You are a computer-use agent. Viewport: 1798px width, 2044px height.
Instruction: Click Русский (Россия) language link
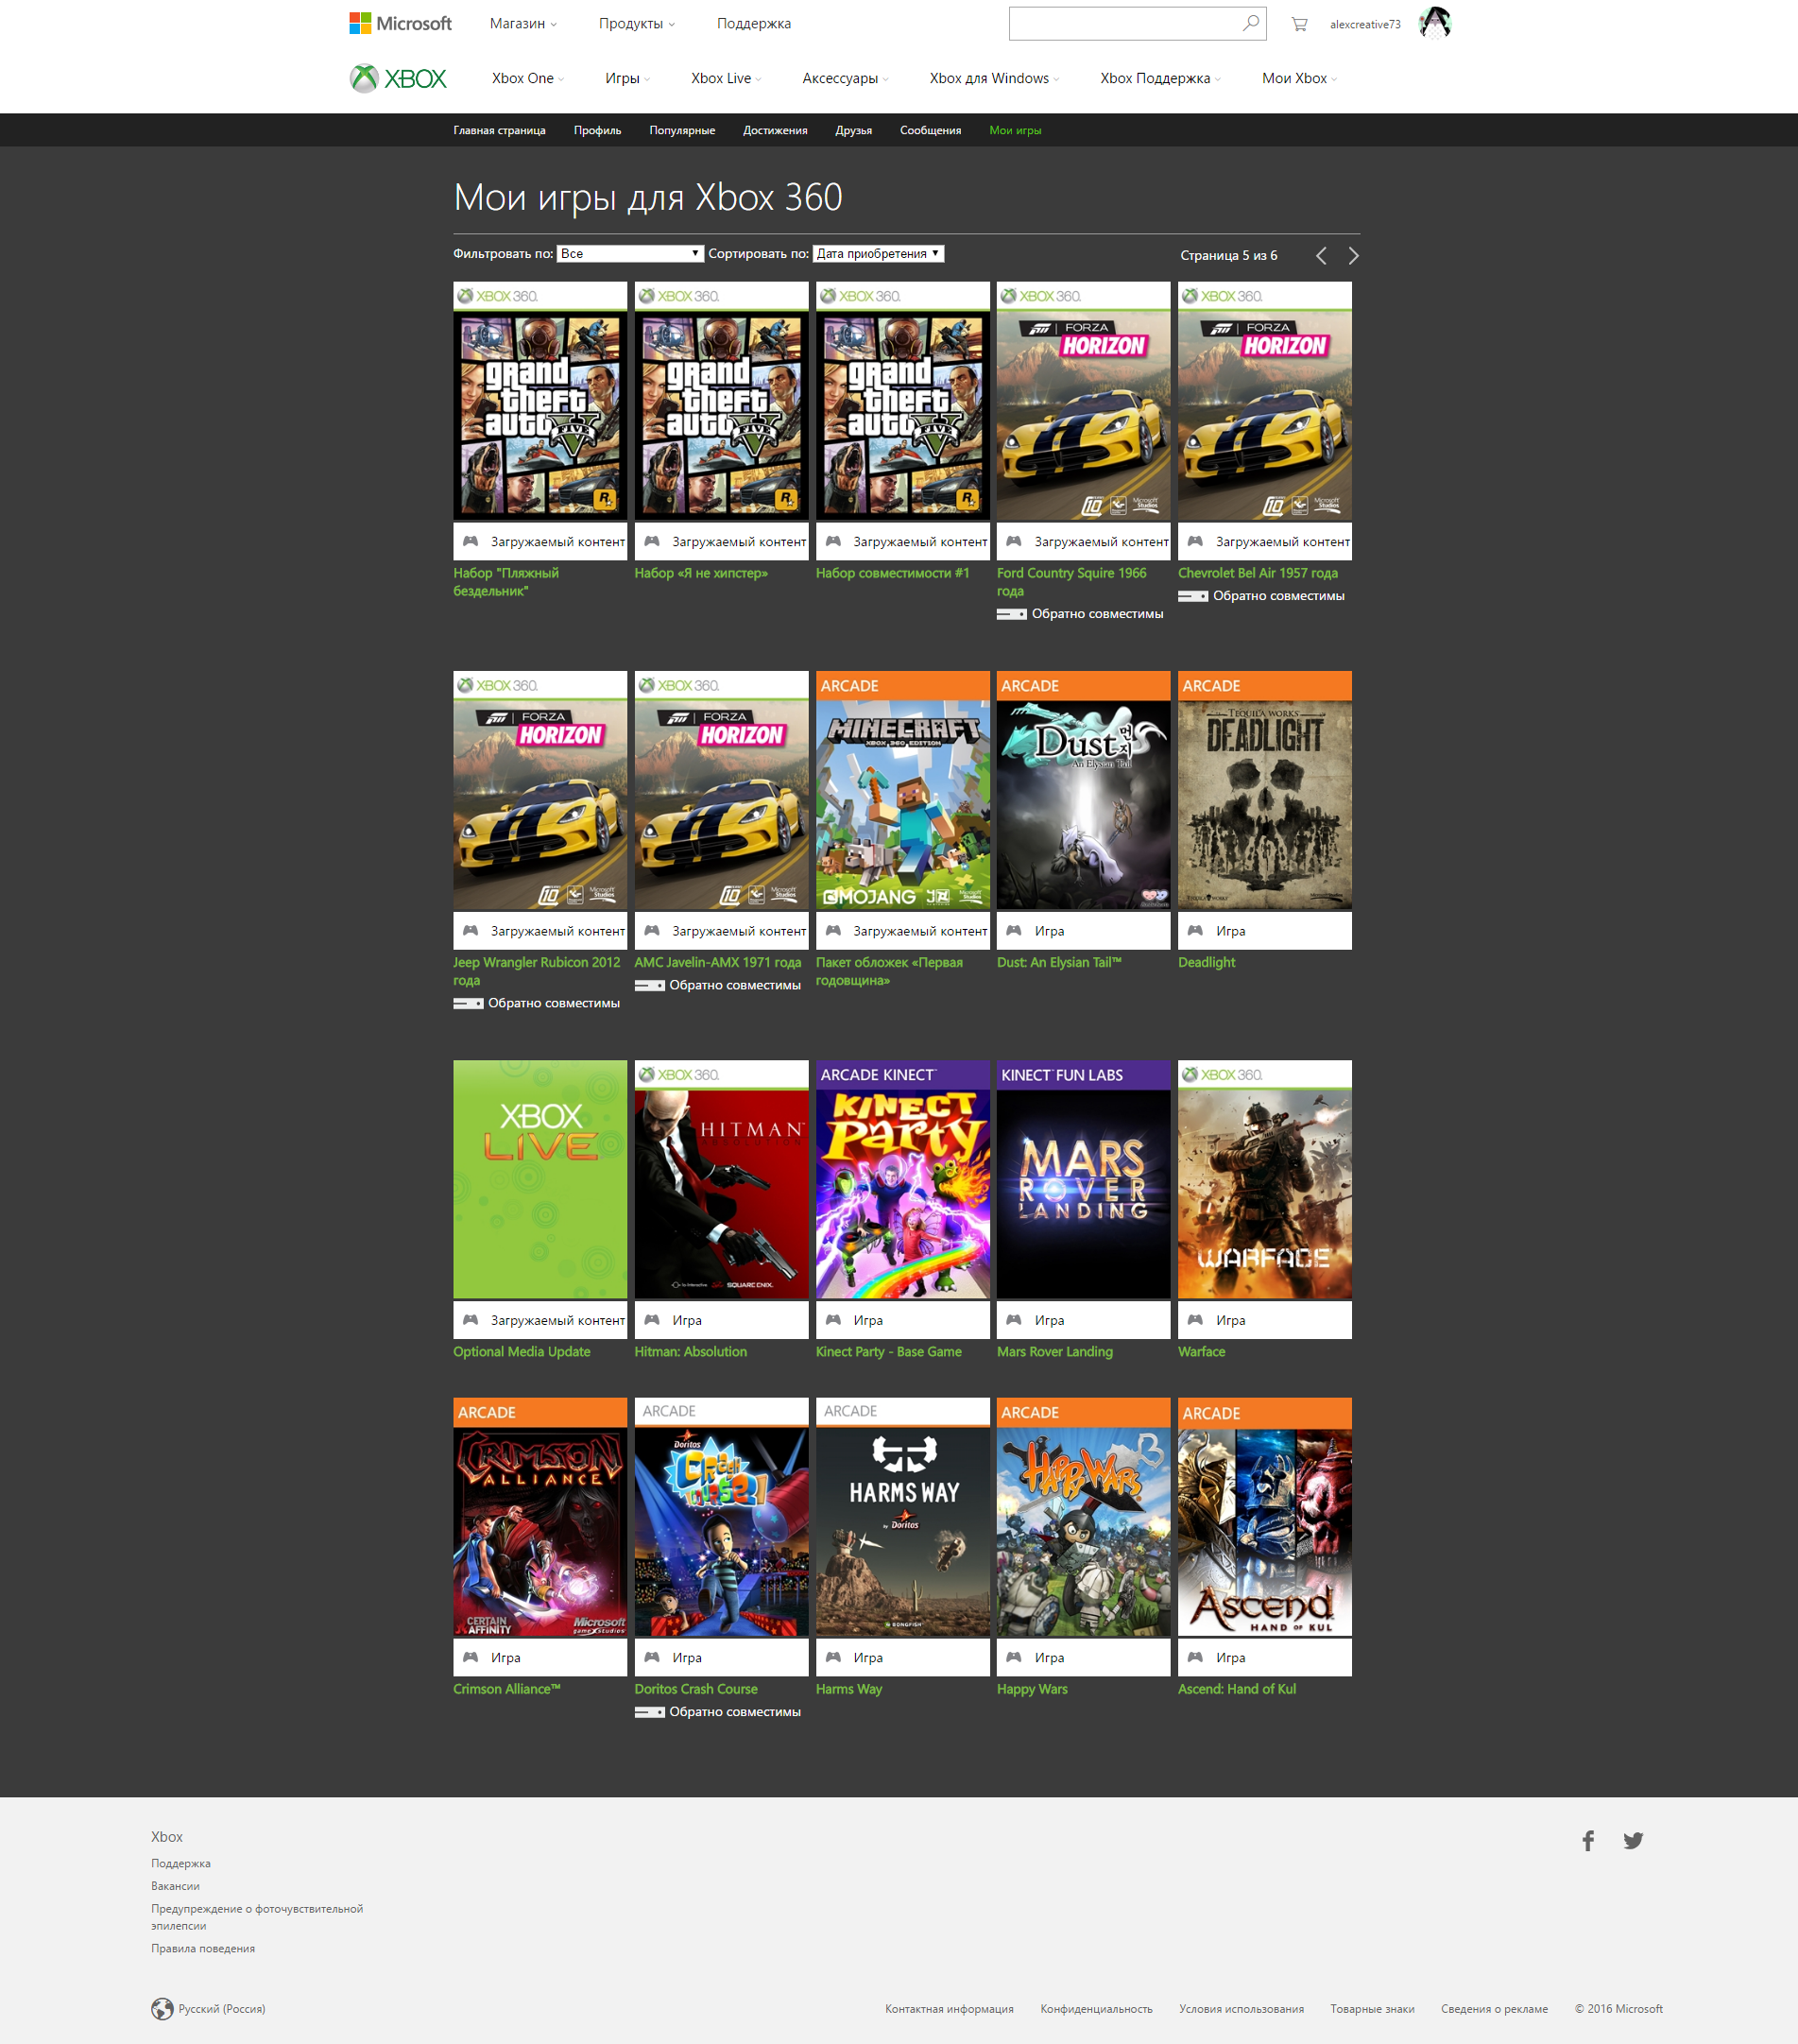pyautogui.click(x=222, y=2009)
